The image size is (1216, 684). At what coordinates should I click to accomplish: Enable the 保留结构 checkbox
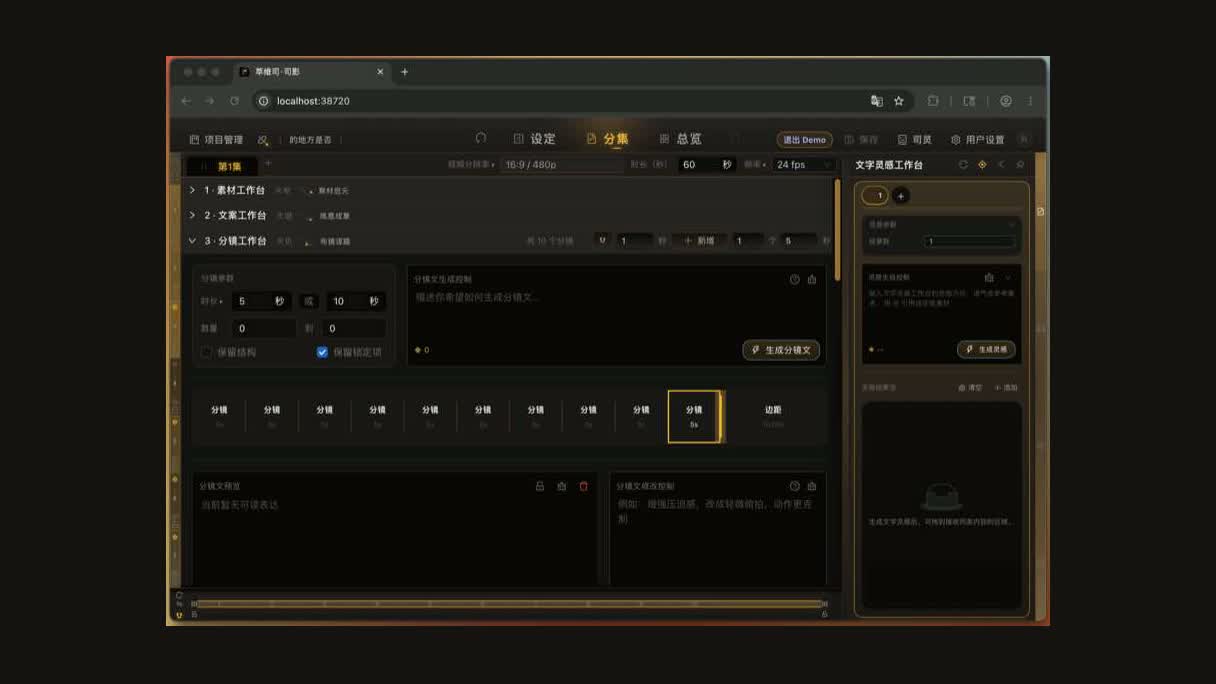pos(207,352)
